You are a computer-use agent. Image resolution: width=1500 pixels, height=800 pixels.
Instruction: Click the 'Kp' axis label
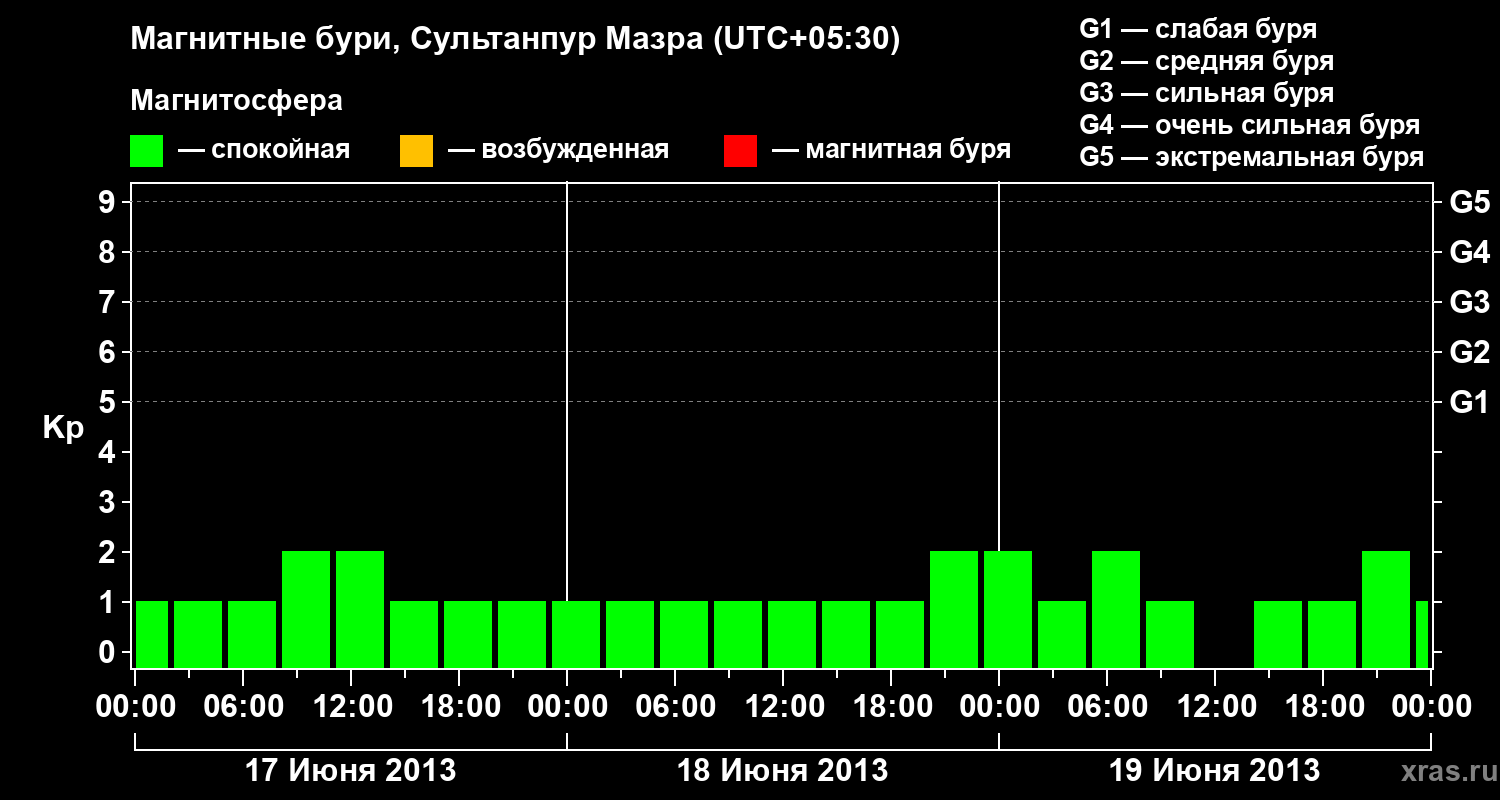tap(64, 428)
